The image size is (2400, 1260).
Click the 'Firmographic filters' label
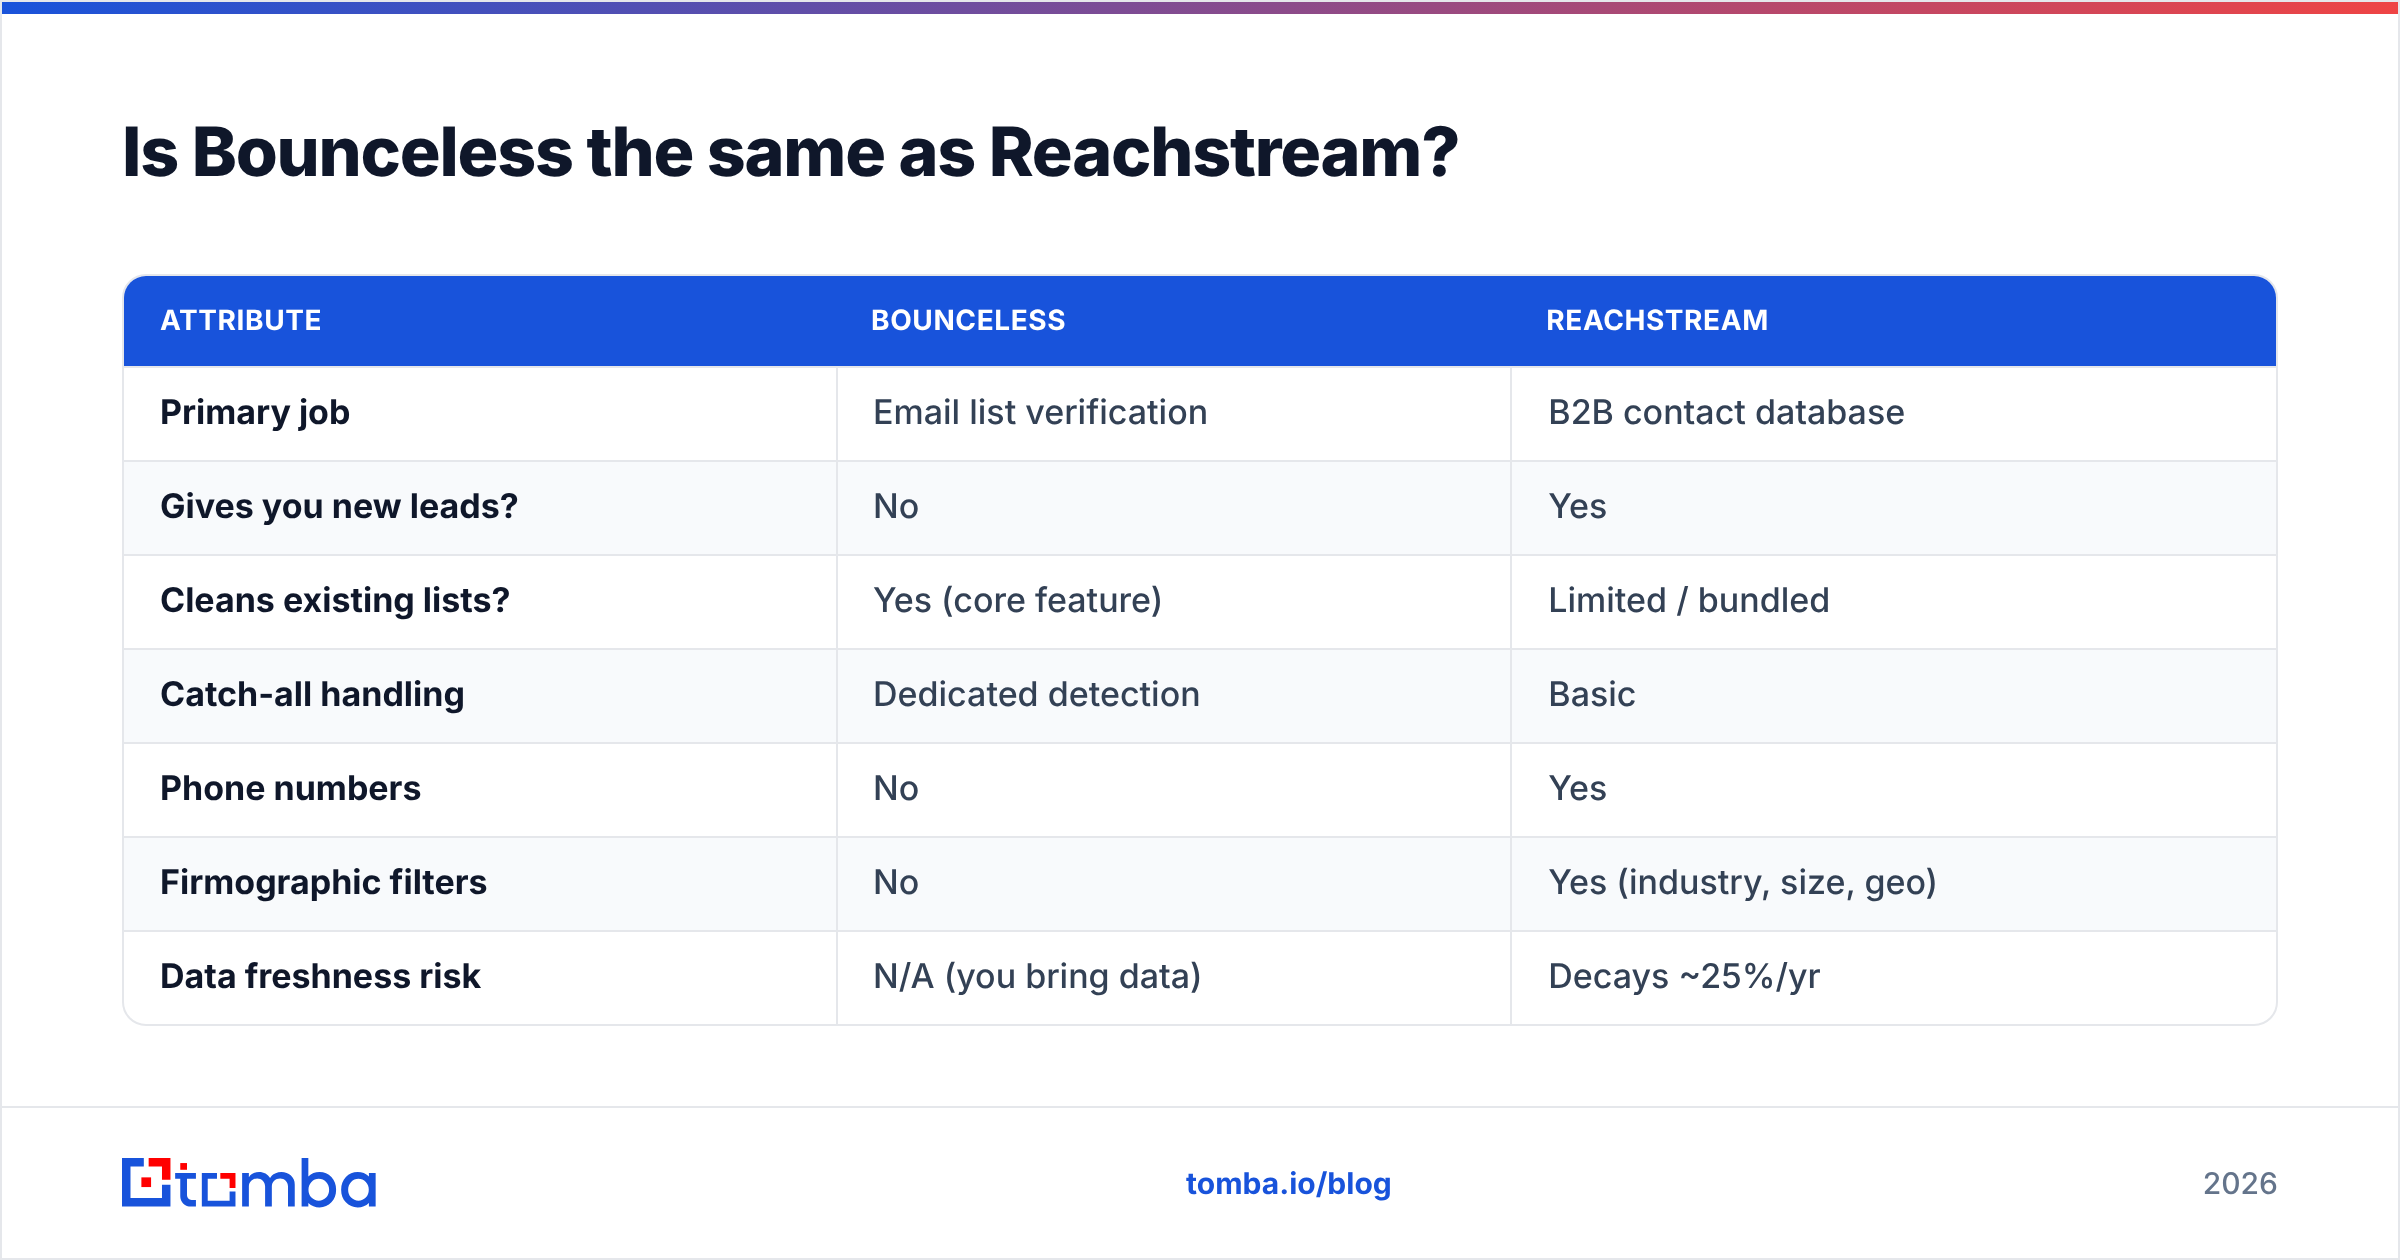[323, 883]
